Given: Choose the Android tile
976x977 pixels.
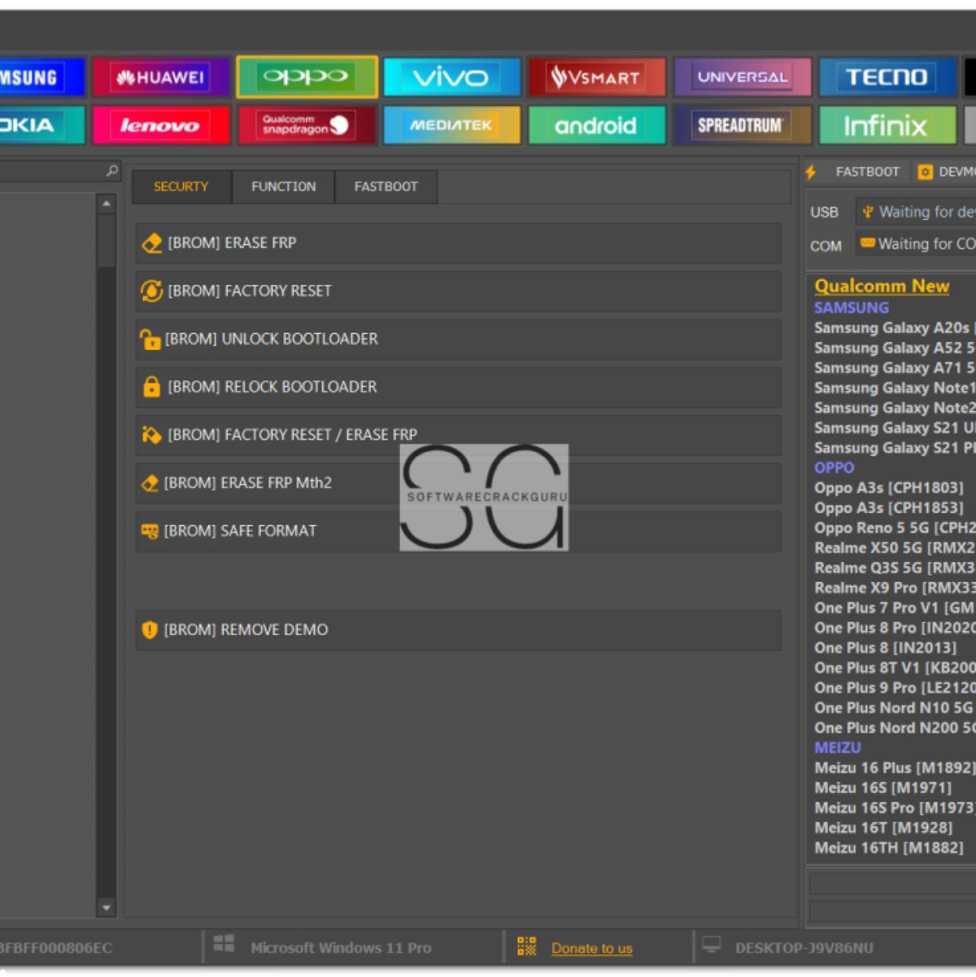Looking at the screenshot, I should pos(596,125).
